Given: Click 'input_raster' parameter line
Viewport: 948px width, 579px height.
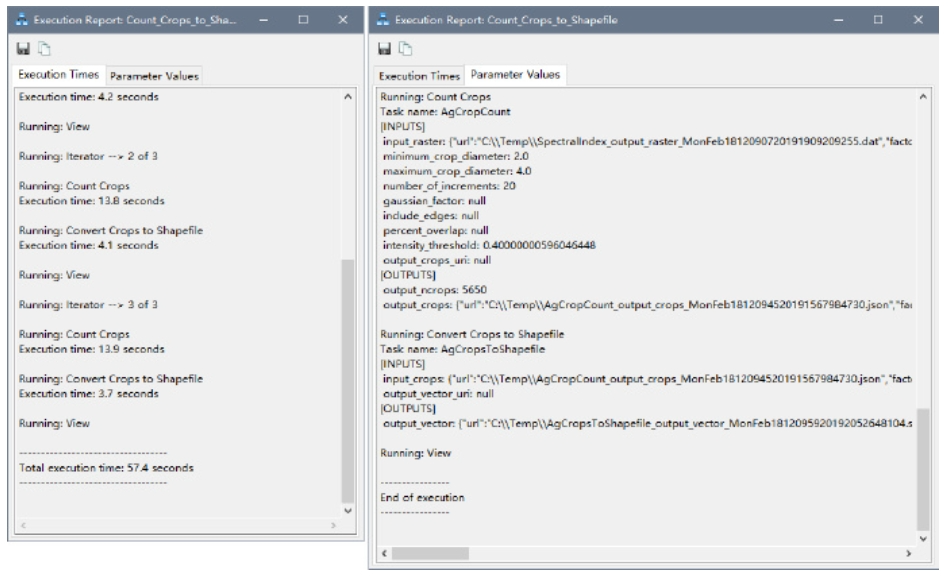Looking at the screenshot, I should (647, 141).
